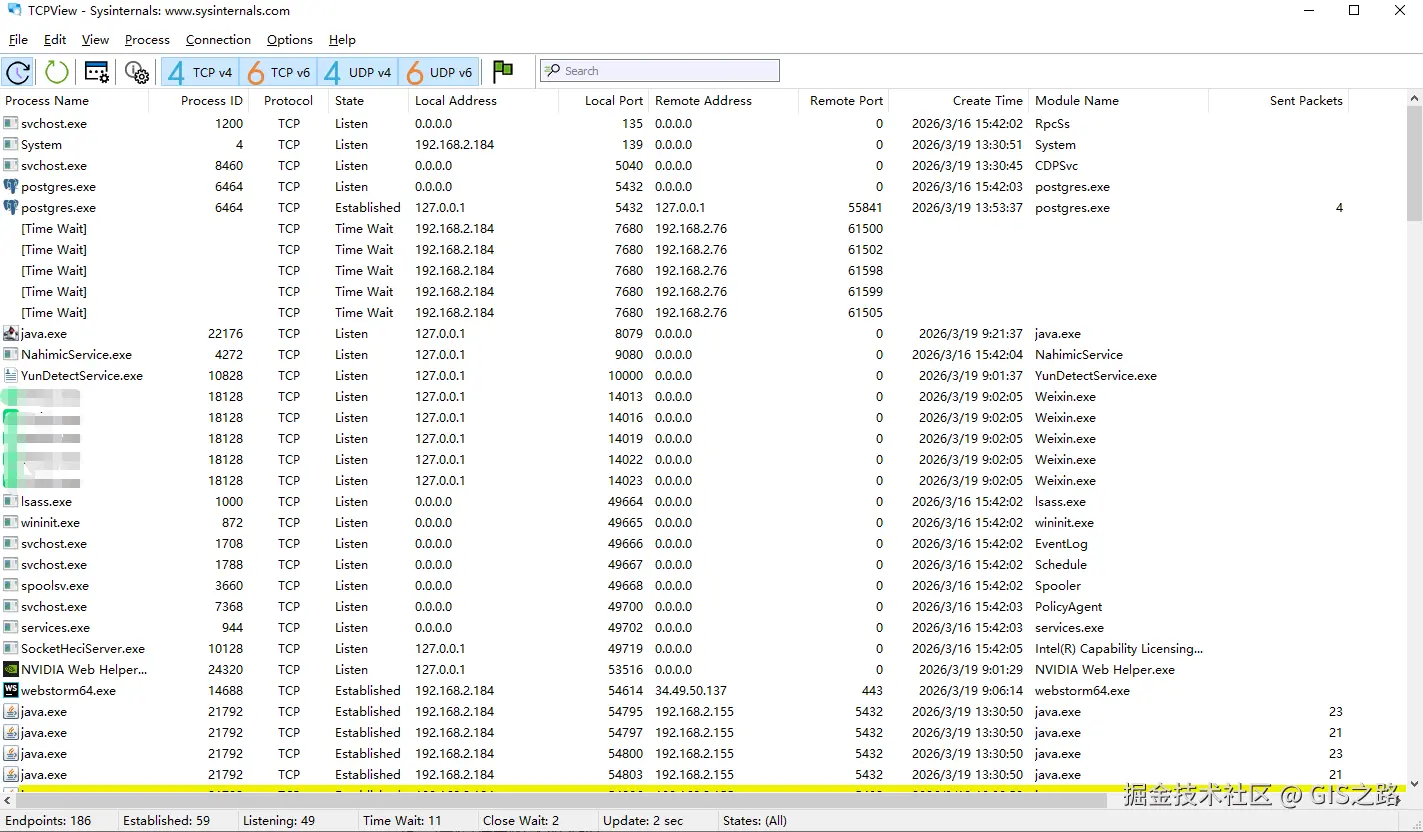Image resolution: width=1423 pixels, height=832 pixels.
Task: Toggle the UDP v6 filter
Action: click(439, 72)
